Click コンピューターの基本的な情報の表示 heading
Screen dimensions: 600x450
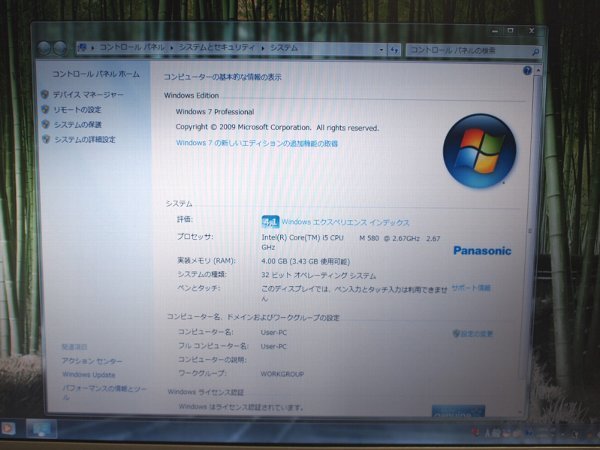(x=222, y=77)
